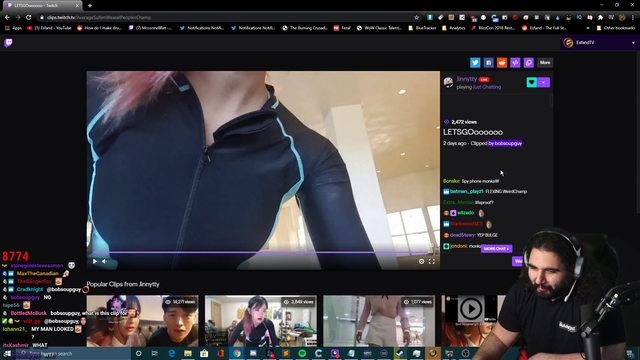This screenshot has width=640, height=360.
Task: Open the Apps bookmarks shortcut
Action: (13, 28)
